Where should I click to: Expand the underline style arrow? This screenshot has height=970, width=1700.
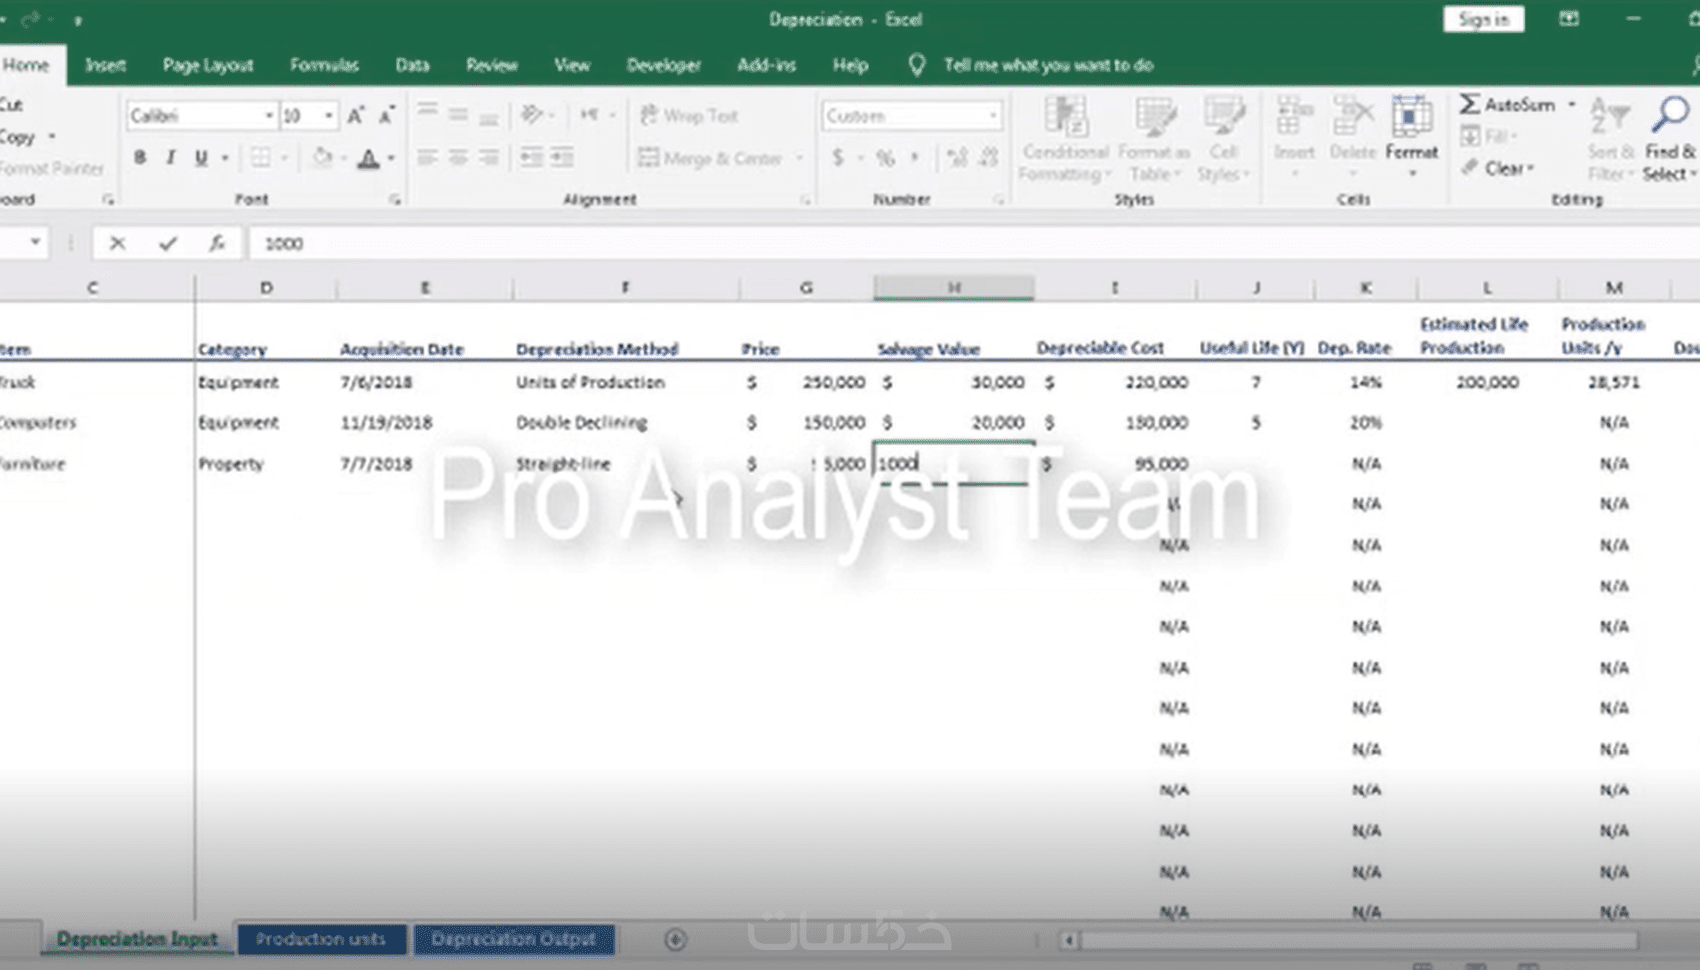point(225,158)
